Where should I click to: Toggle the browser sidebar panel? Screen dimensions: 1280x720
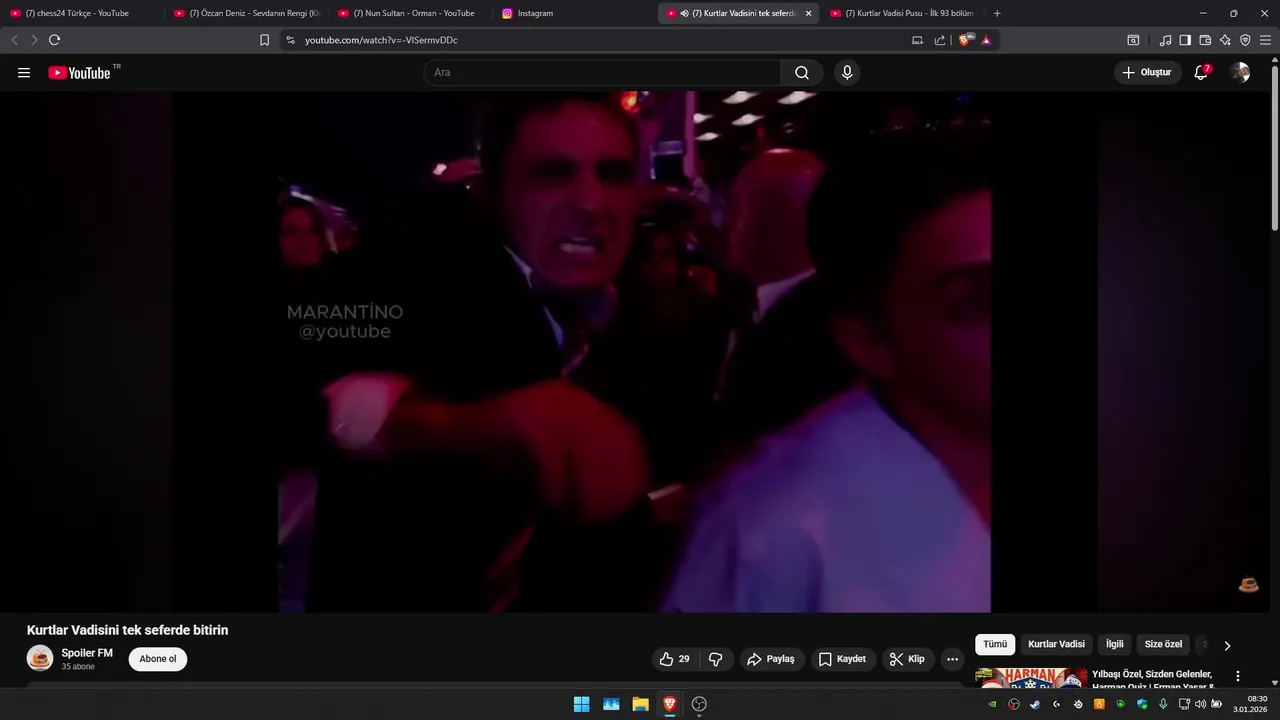[x=1185, y=40]
